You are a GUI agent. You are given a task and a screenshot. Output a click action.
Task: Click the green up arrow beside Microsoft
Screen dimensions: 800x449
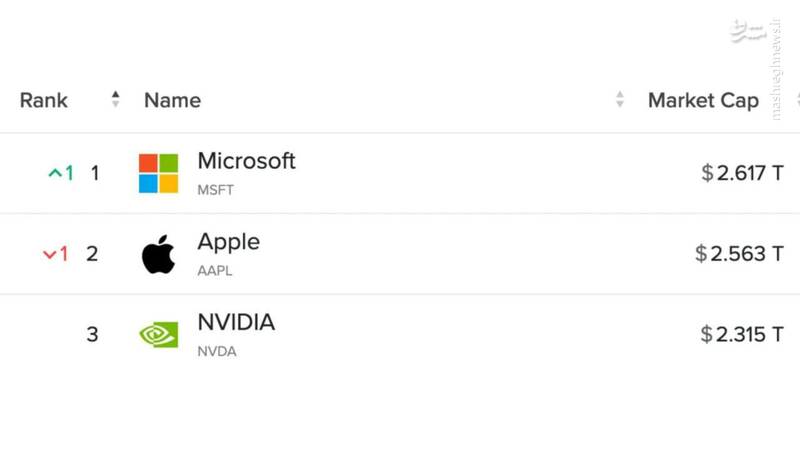[x=54, y=173]
